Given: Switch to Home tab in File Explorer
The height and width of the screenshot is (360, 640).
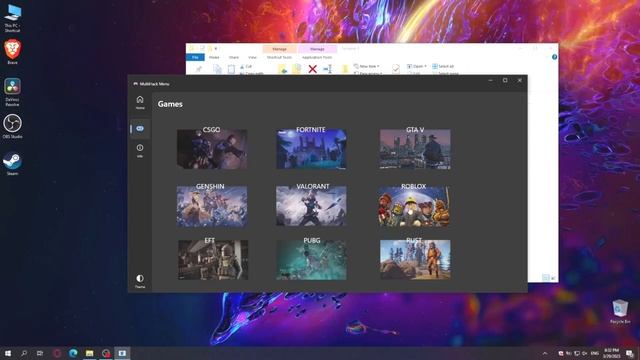Looking at the screenshot, I should pyautogui.click(x=214, y=58).
